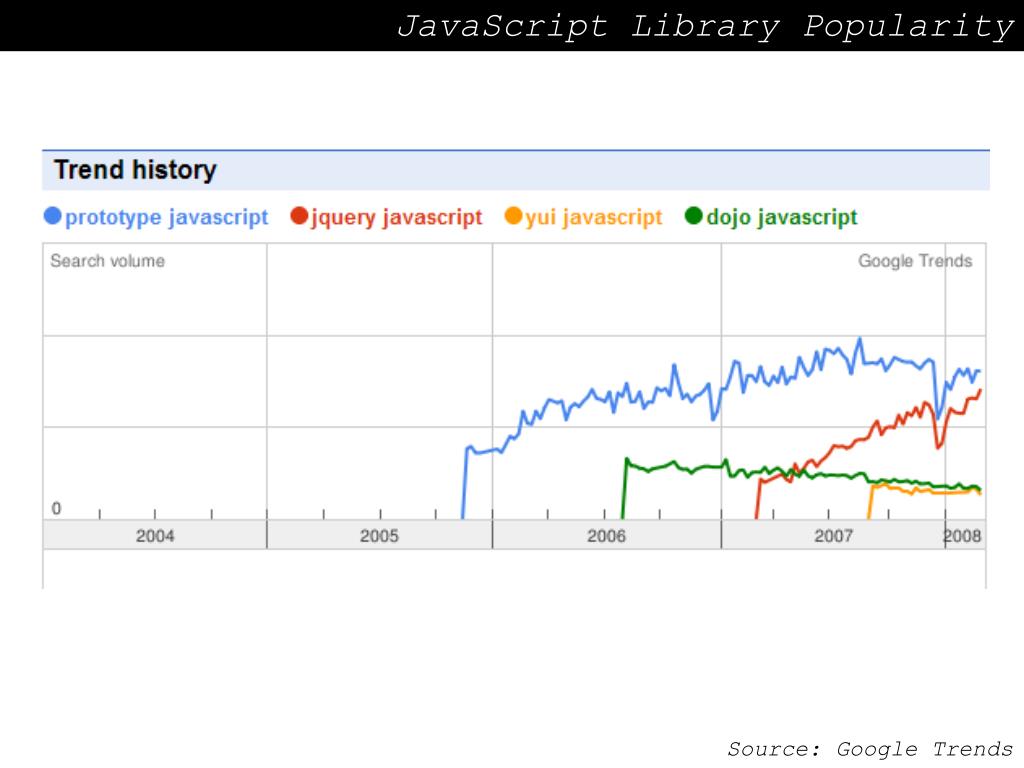Open the yui javascript legend link
This screenshot has height=768, width=1024.
(594, 217)
